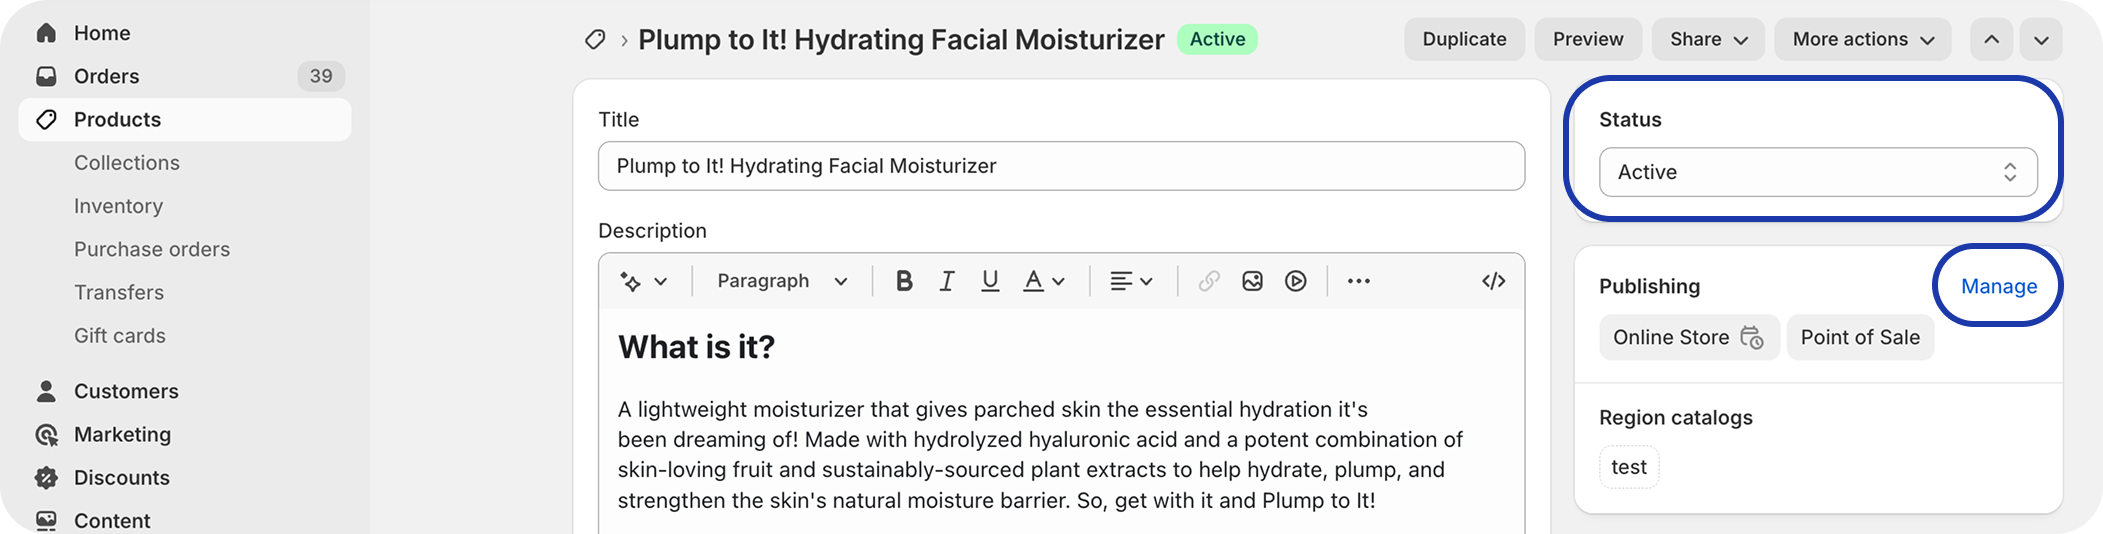The image size is (2103, 534).
Task: Click in the description paragraph text
Action: (x=1040, y=455)
